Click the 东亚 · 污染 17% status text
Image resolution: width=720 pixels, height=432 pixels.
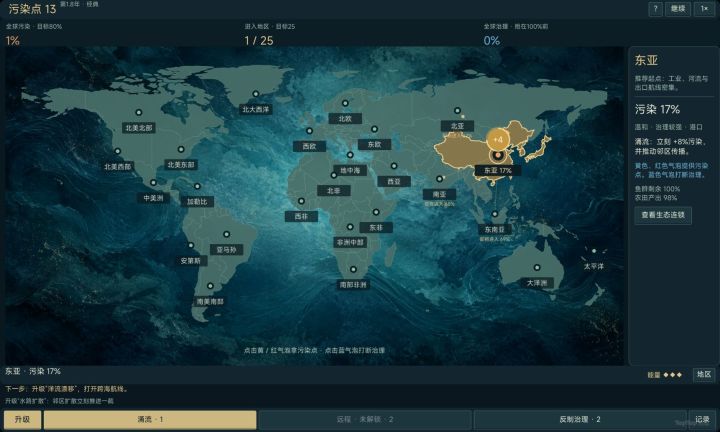click(x=33, y=371)
